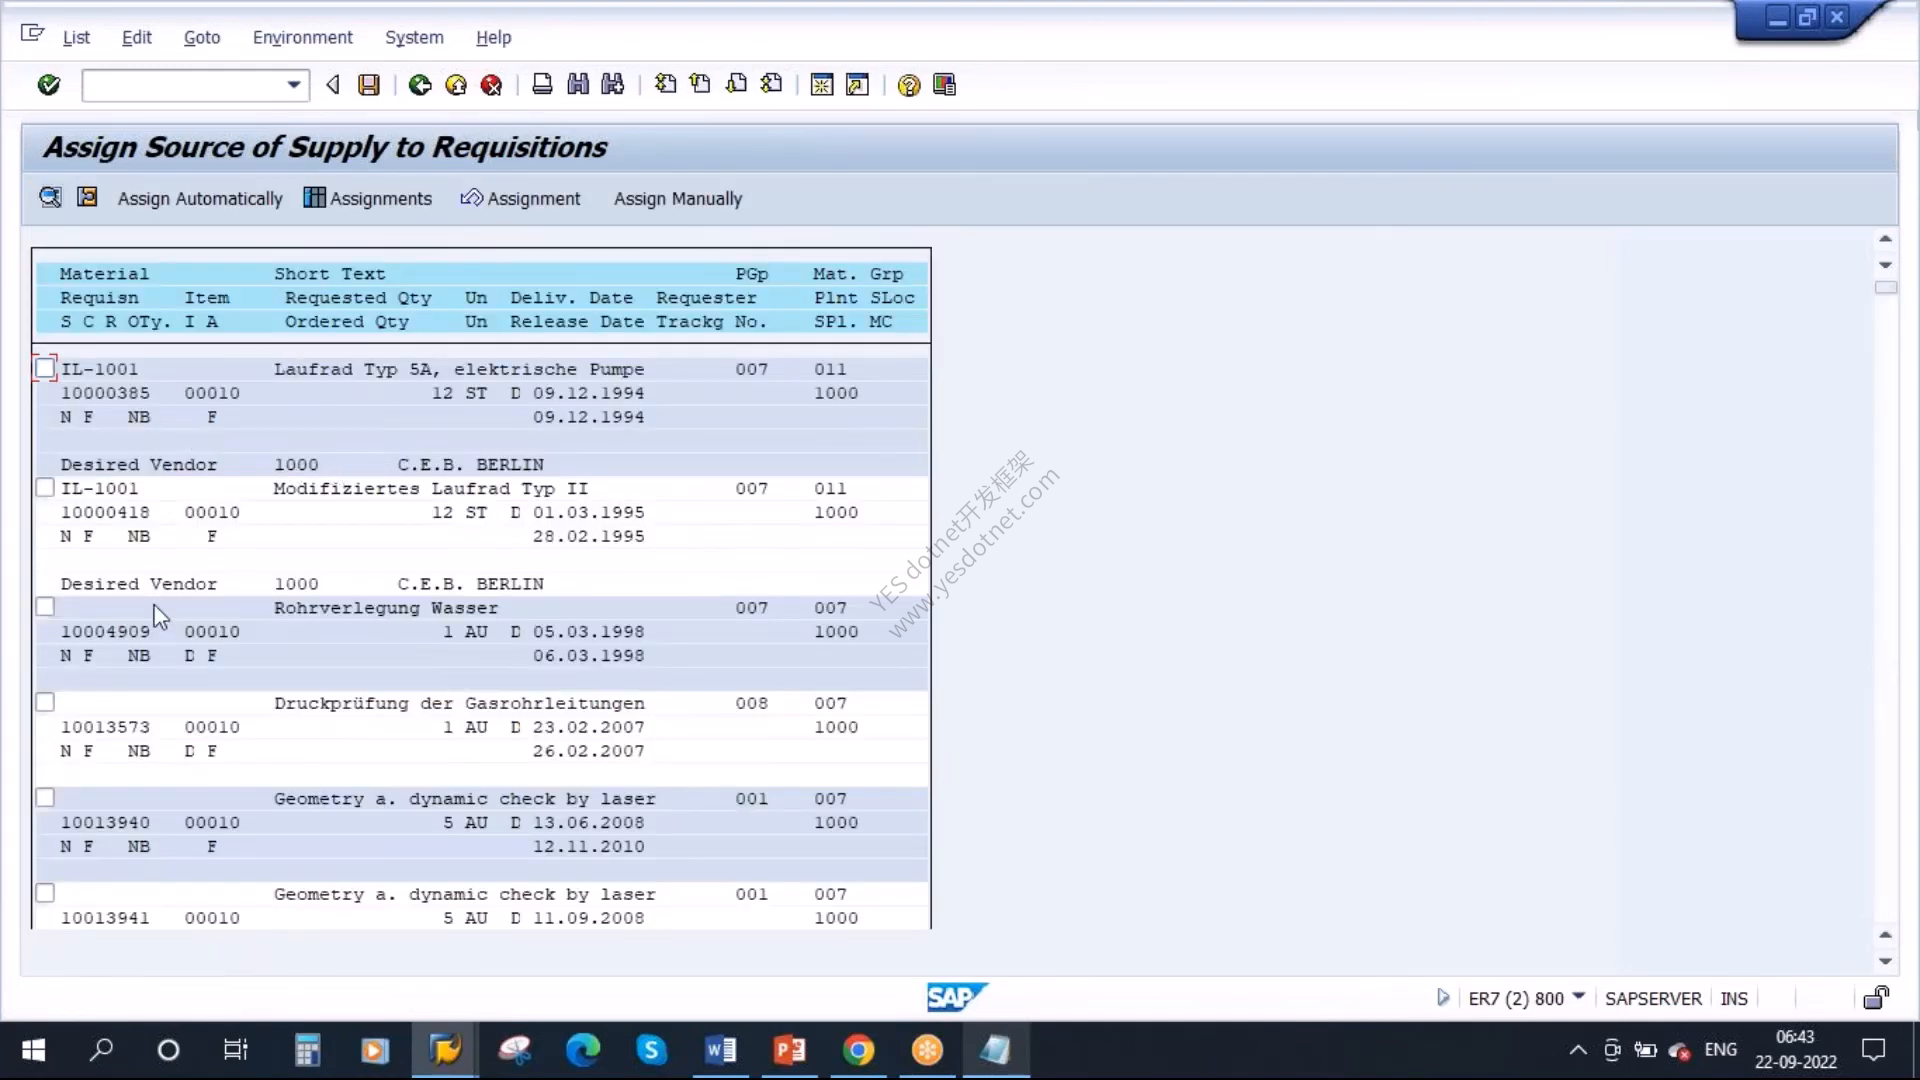Click the Print icon in toolbar
The width and height of the screenshot is (1920, 1080).
click(x=542, y=85)
